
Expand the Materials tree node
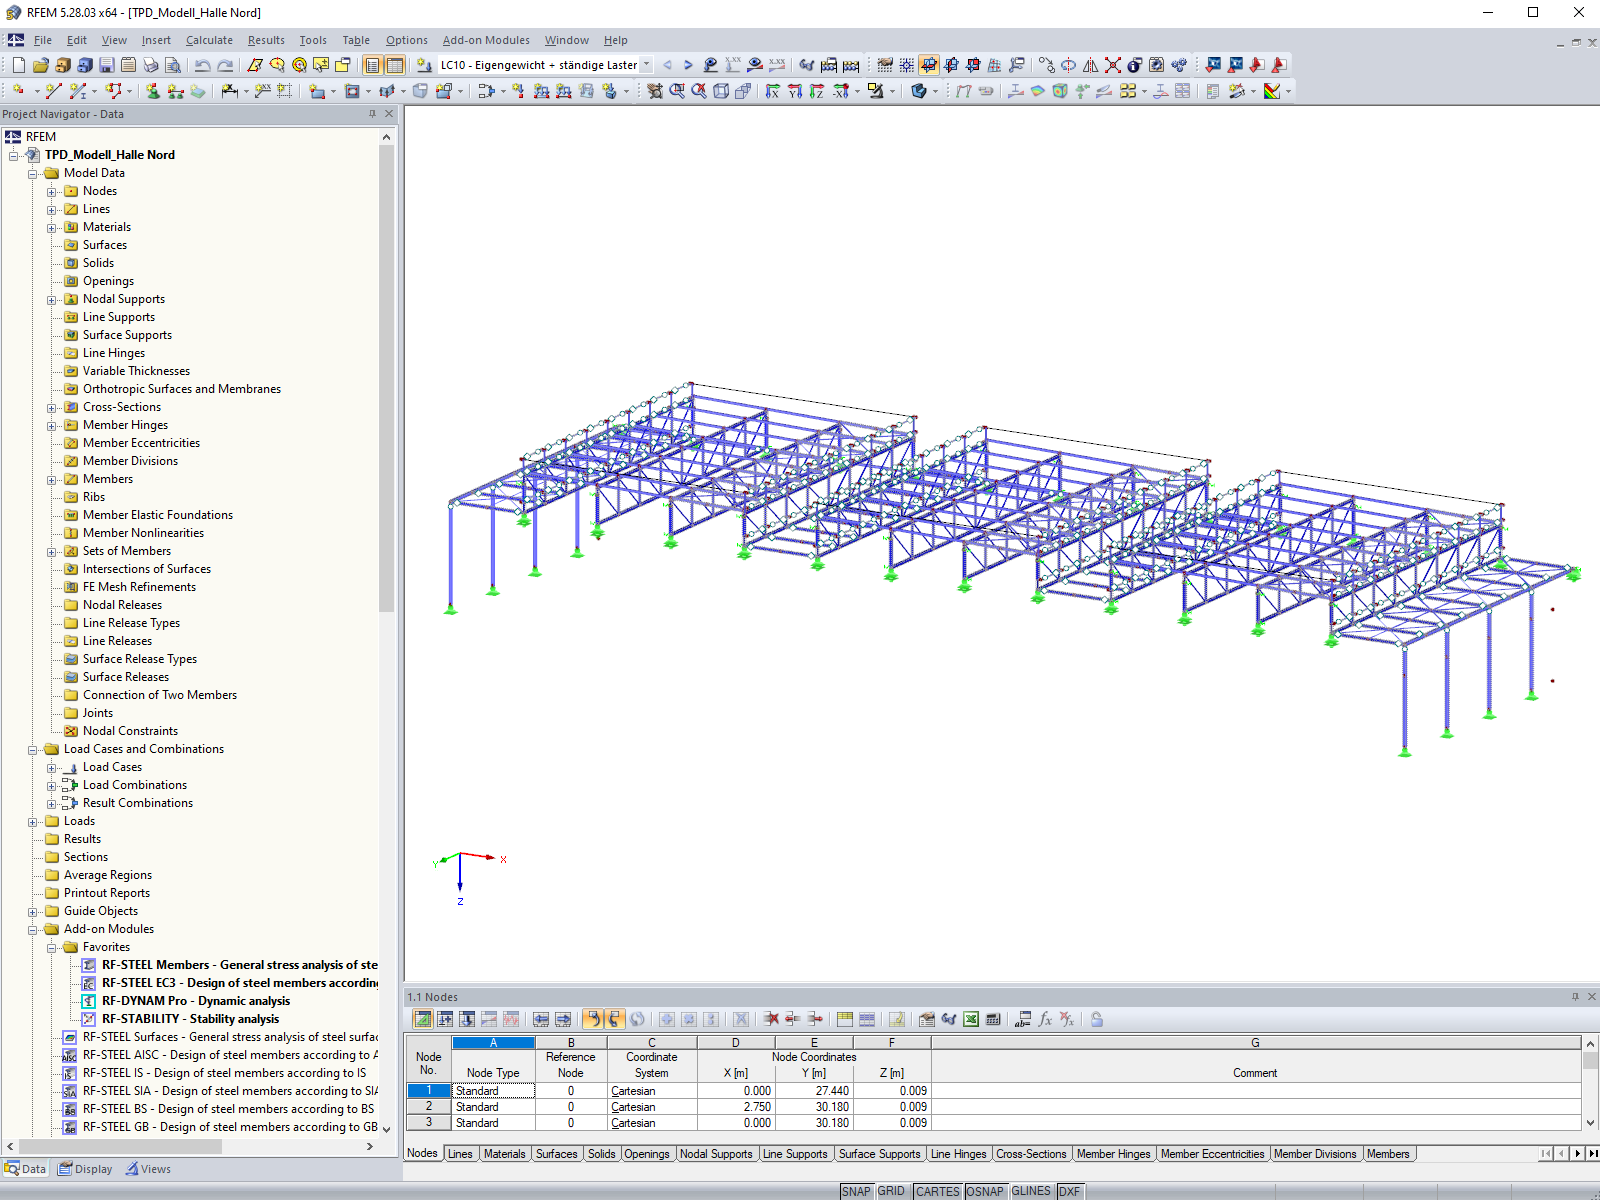pyautogui.click(x=52, y=227)
